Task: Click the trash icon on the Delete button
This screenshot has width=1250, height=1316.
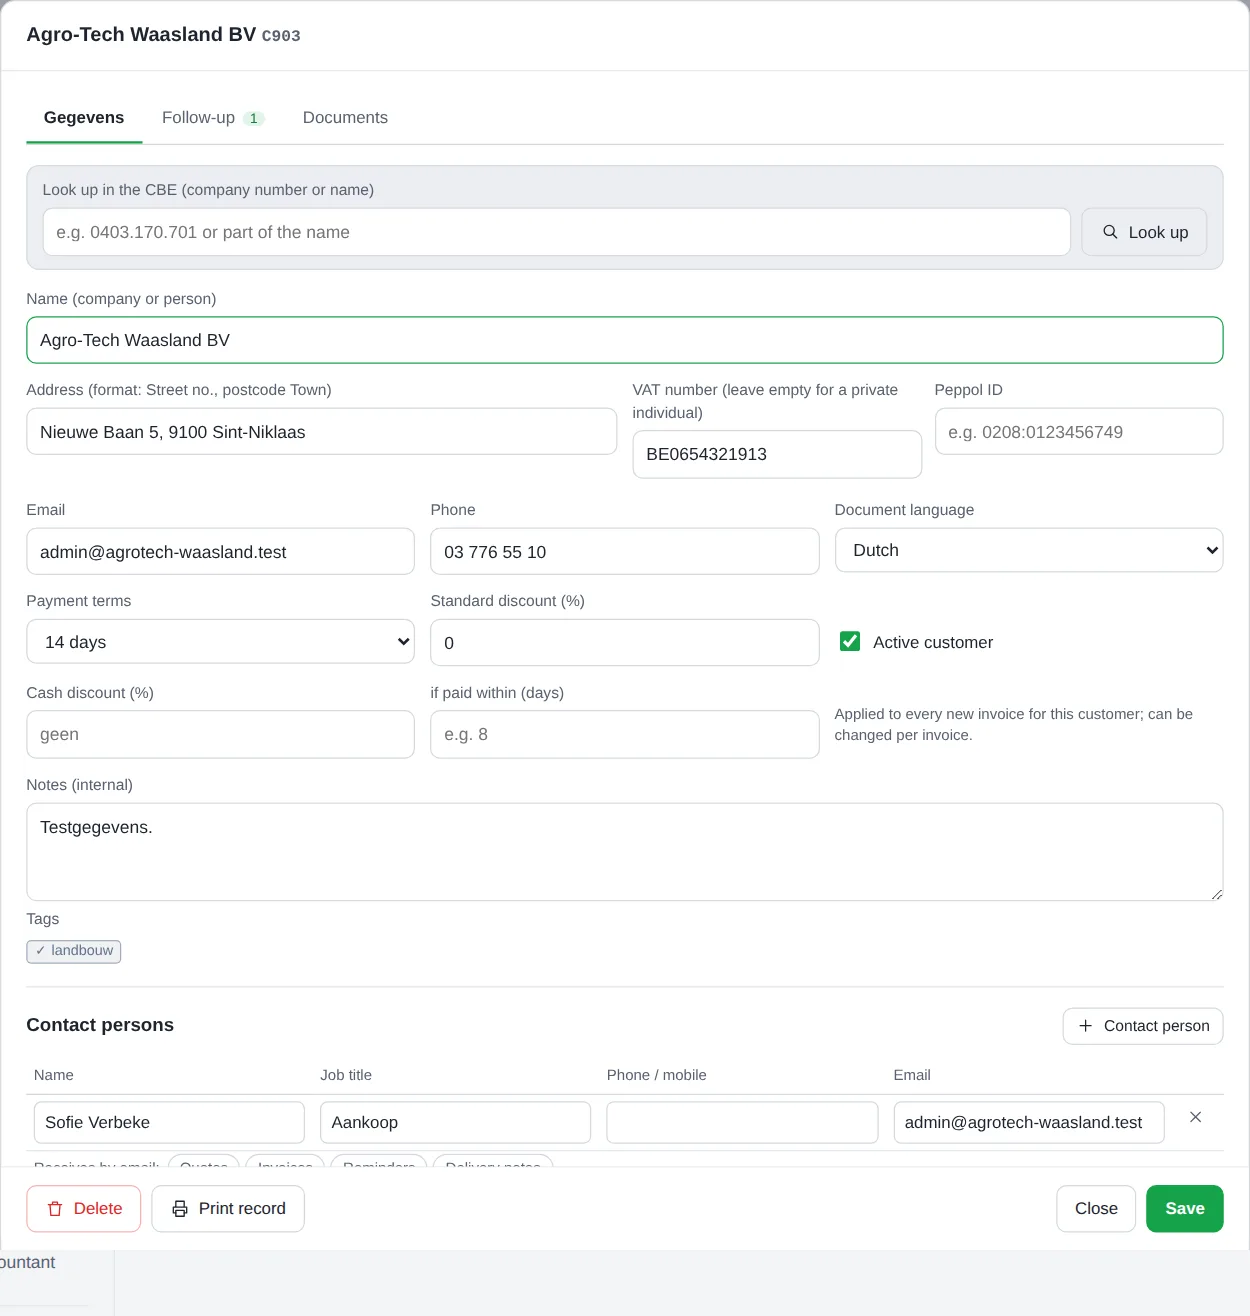Action: (55, 1209)
